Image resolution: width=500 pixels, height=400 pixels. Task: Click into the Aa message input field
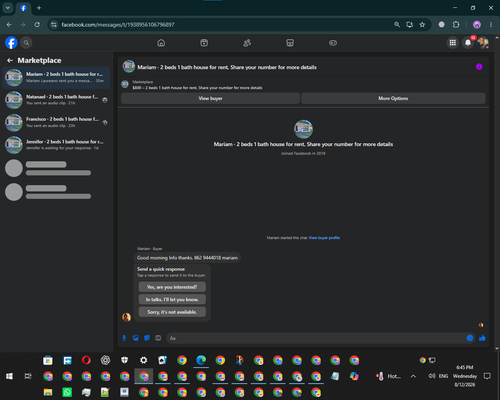click(317, 338)
